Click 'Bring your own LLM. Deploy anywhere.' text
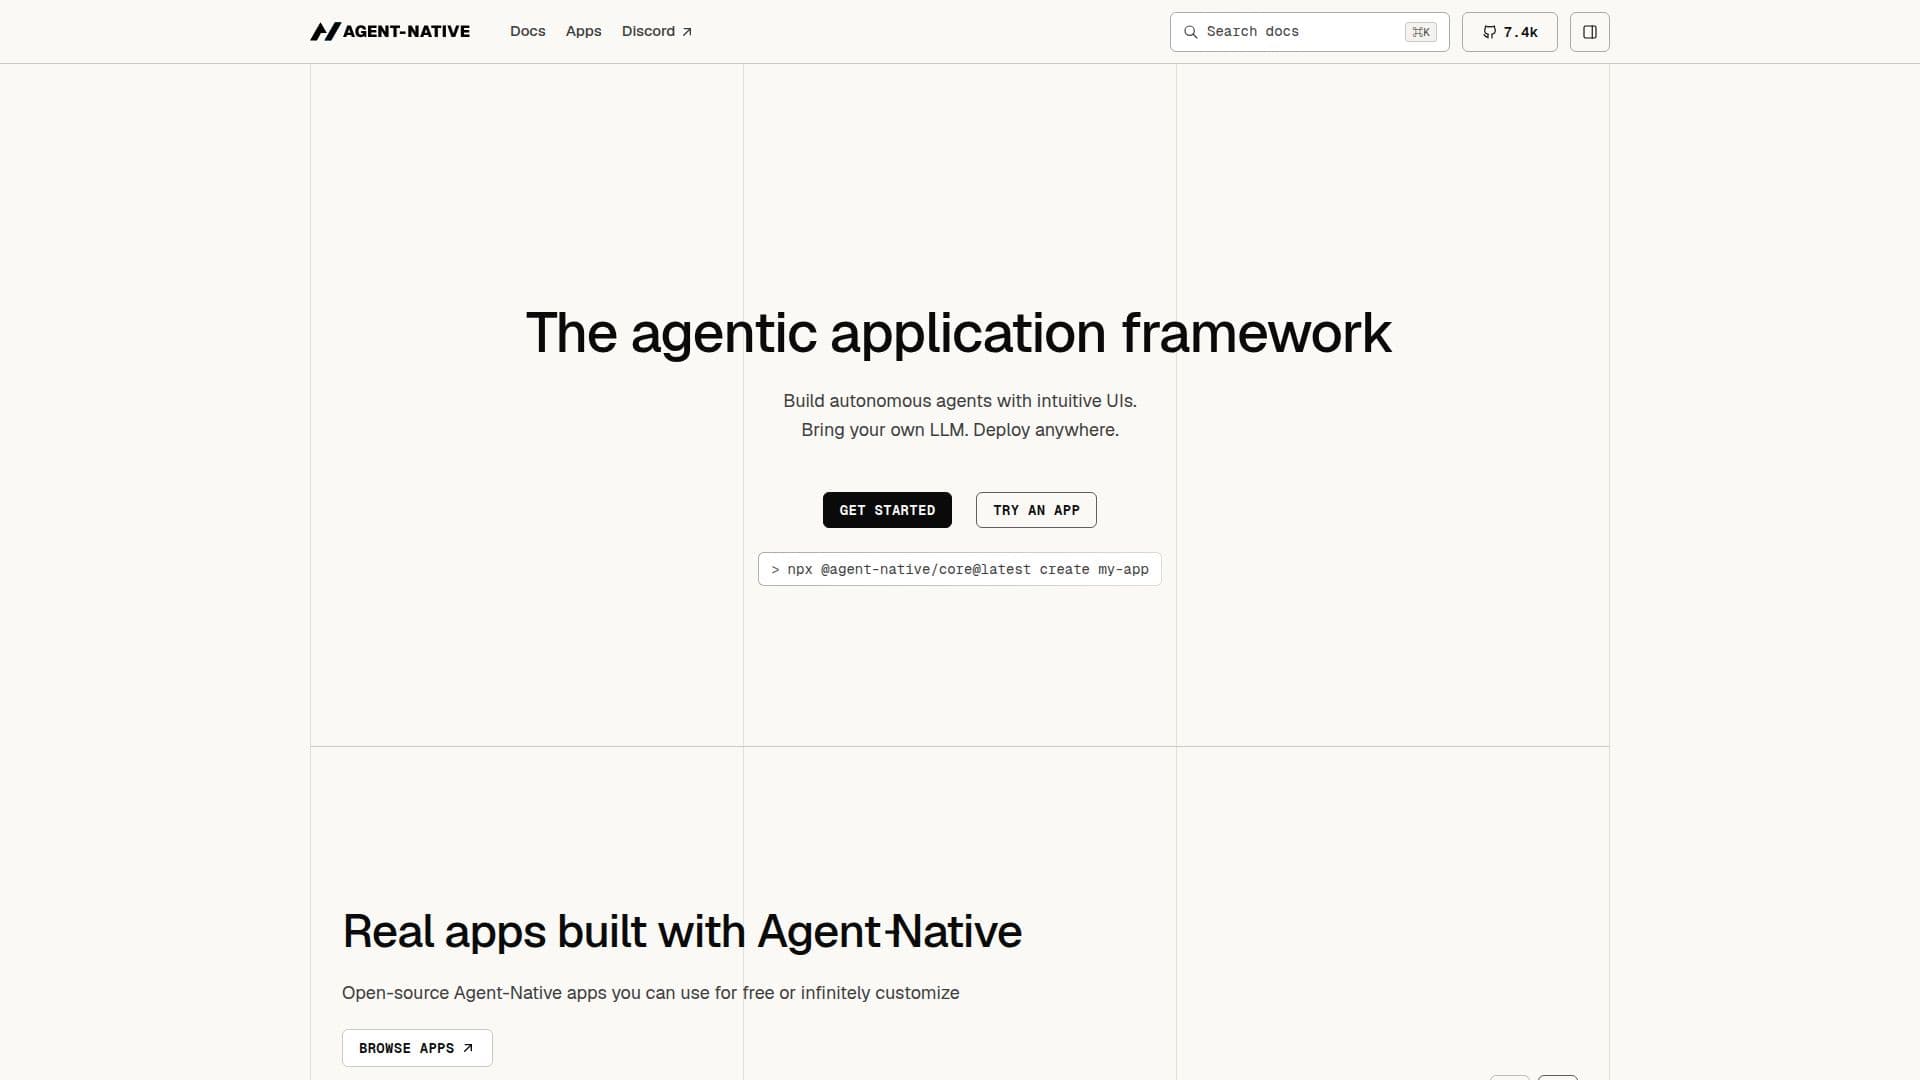Screen dimensions: 1920x1080 (x=960, y=430)
